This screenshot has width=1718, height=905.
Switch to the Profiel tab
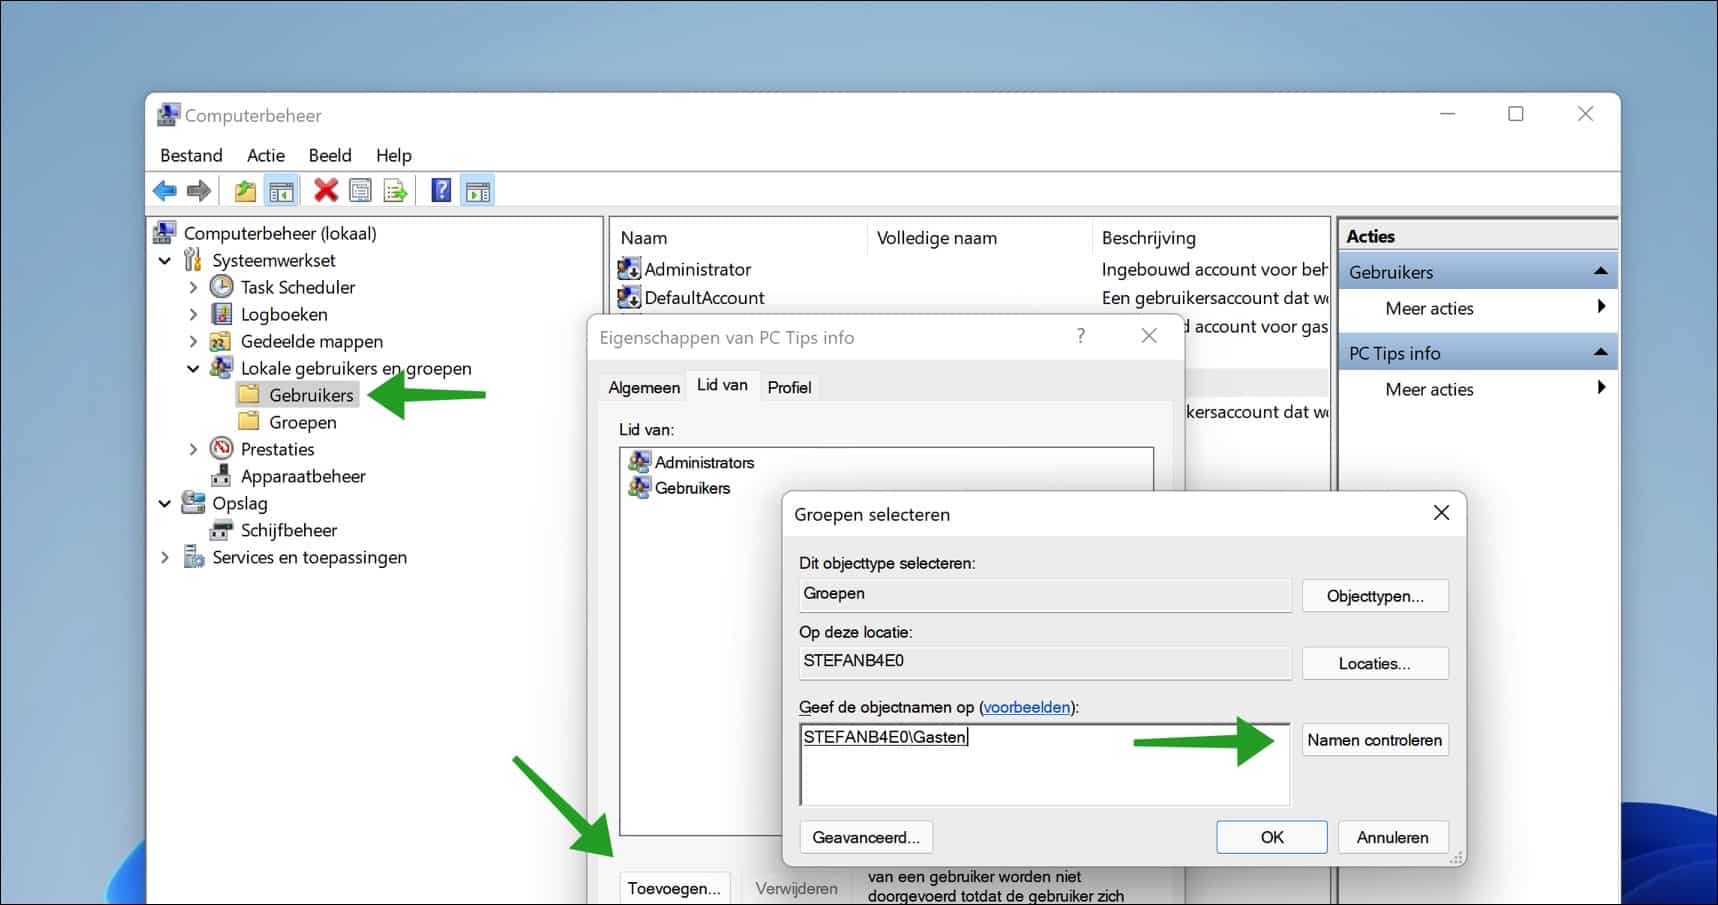[x=789, y=387]
